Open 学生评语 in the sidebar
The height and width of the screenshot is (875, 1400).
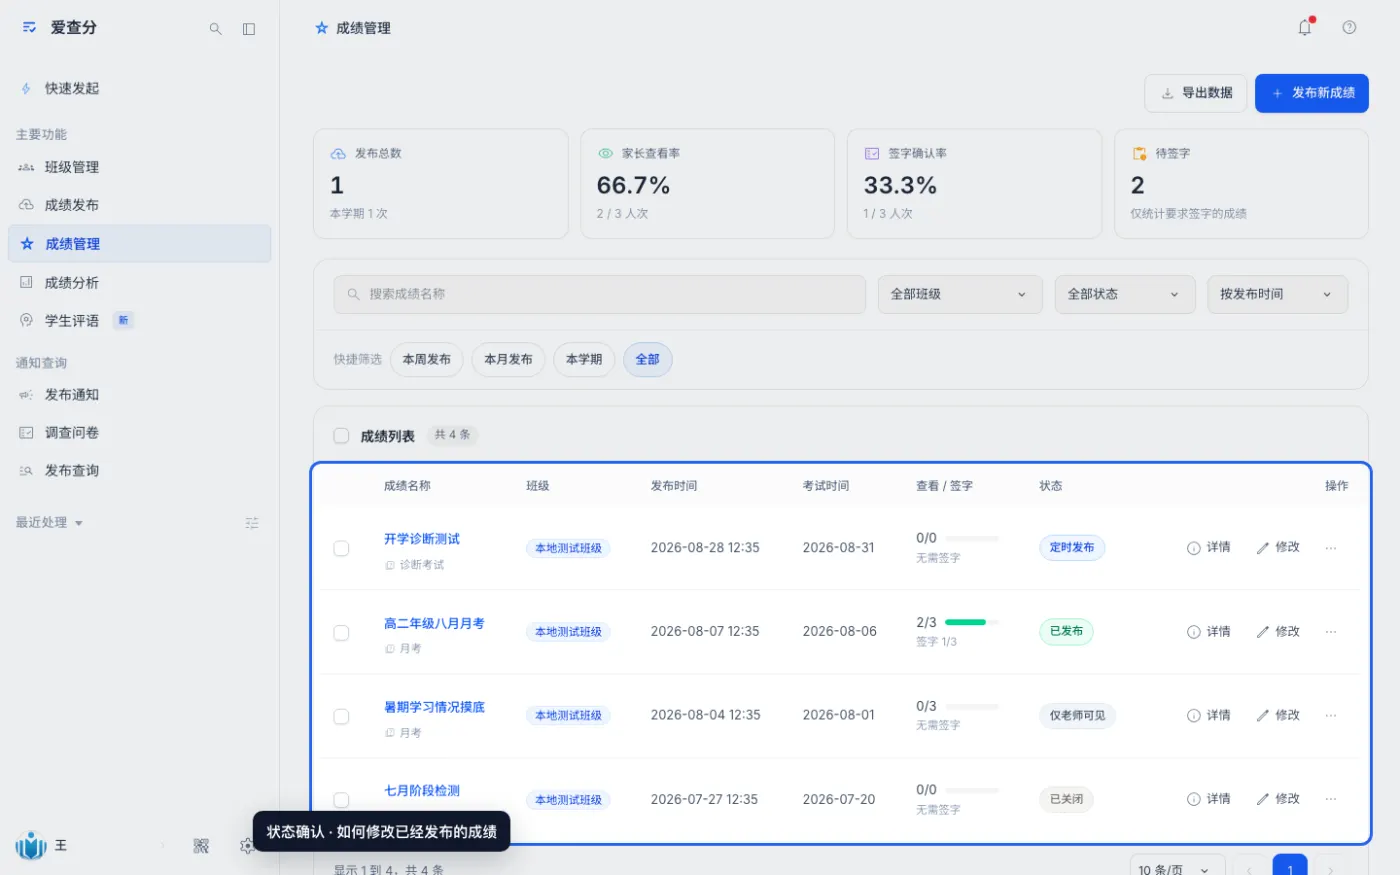pos(139,321)
